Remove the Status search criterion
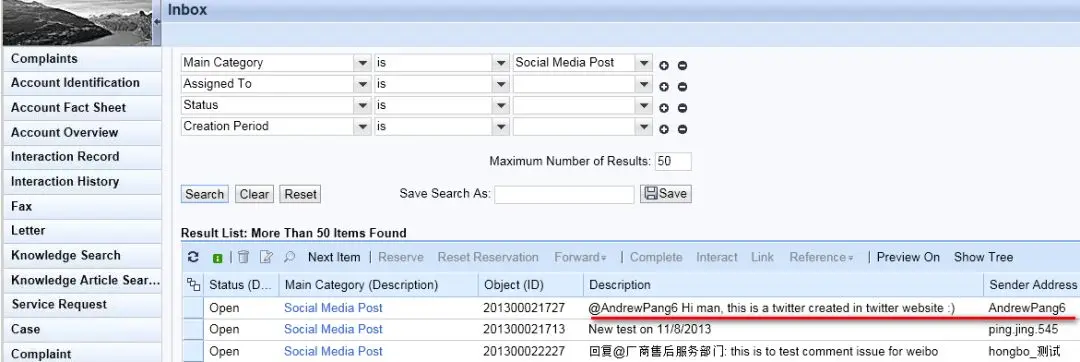Screen dimensions: 1080x362 coord(683,109)
